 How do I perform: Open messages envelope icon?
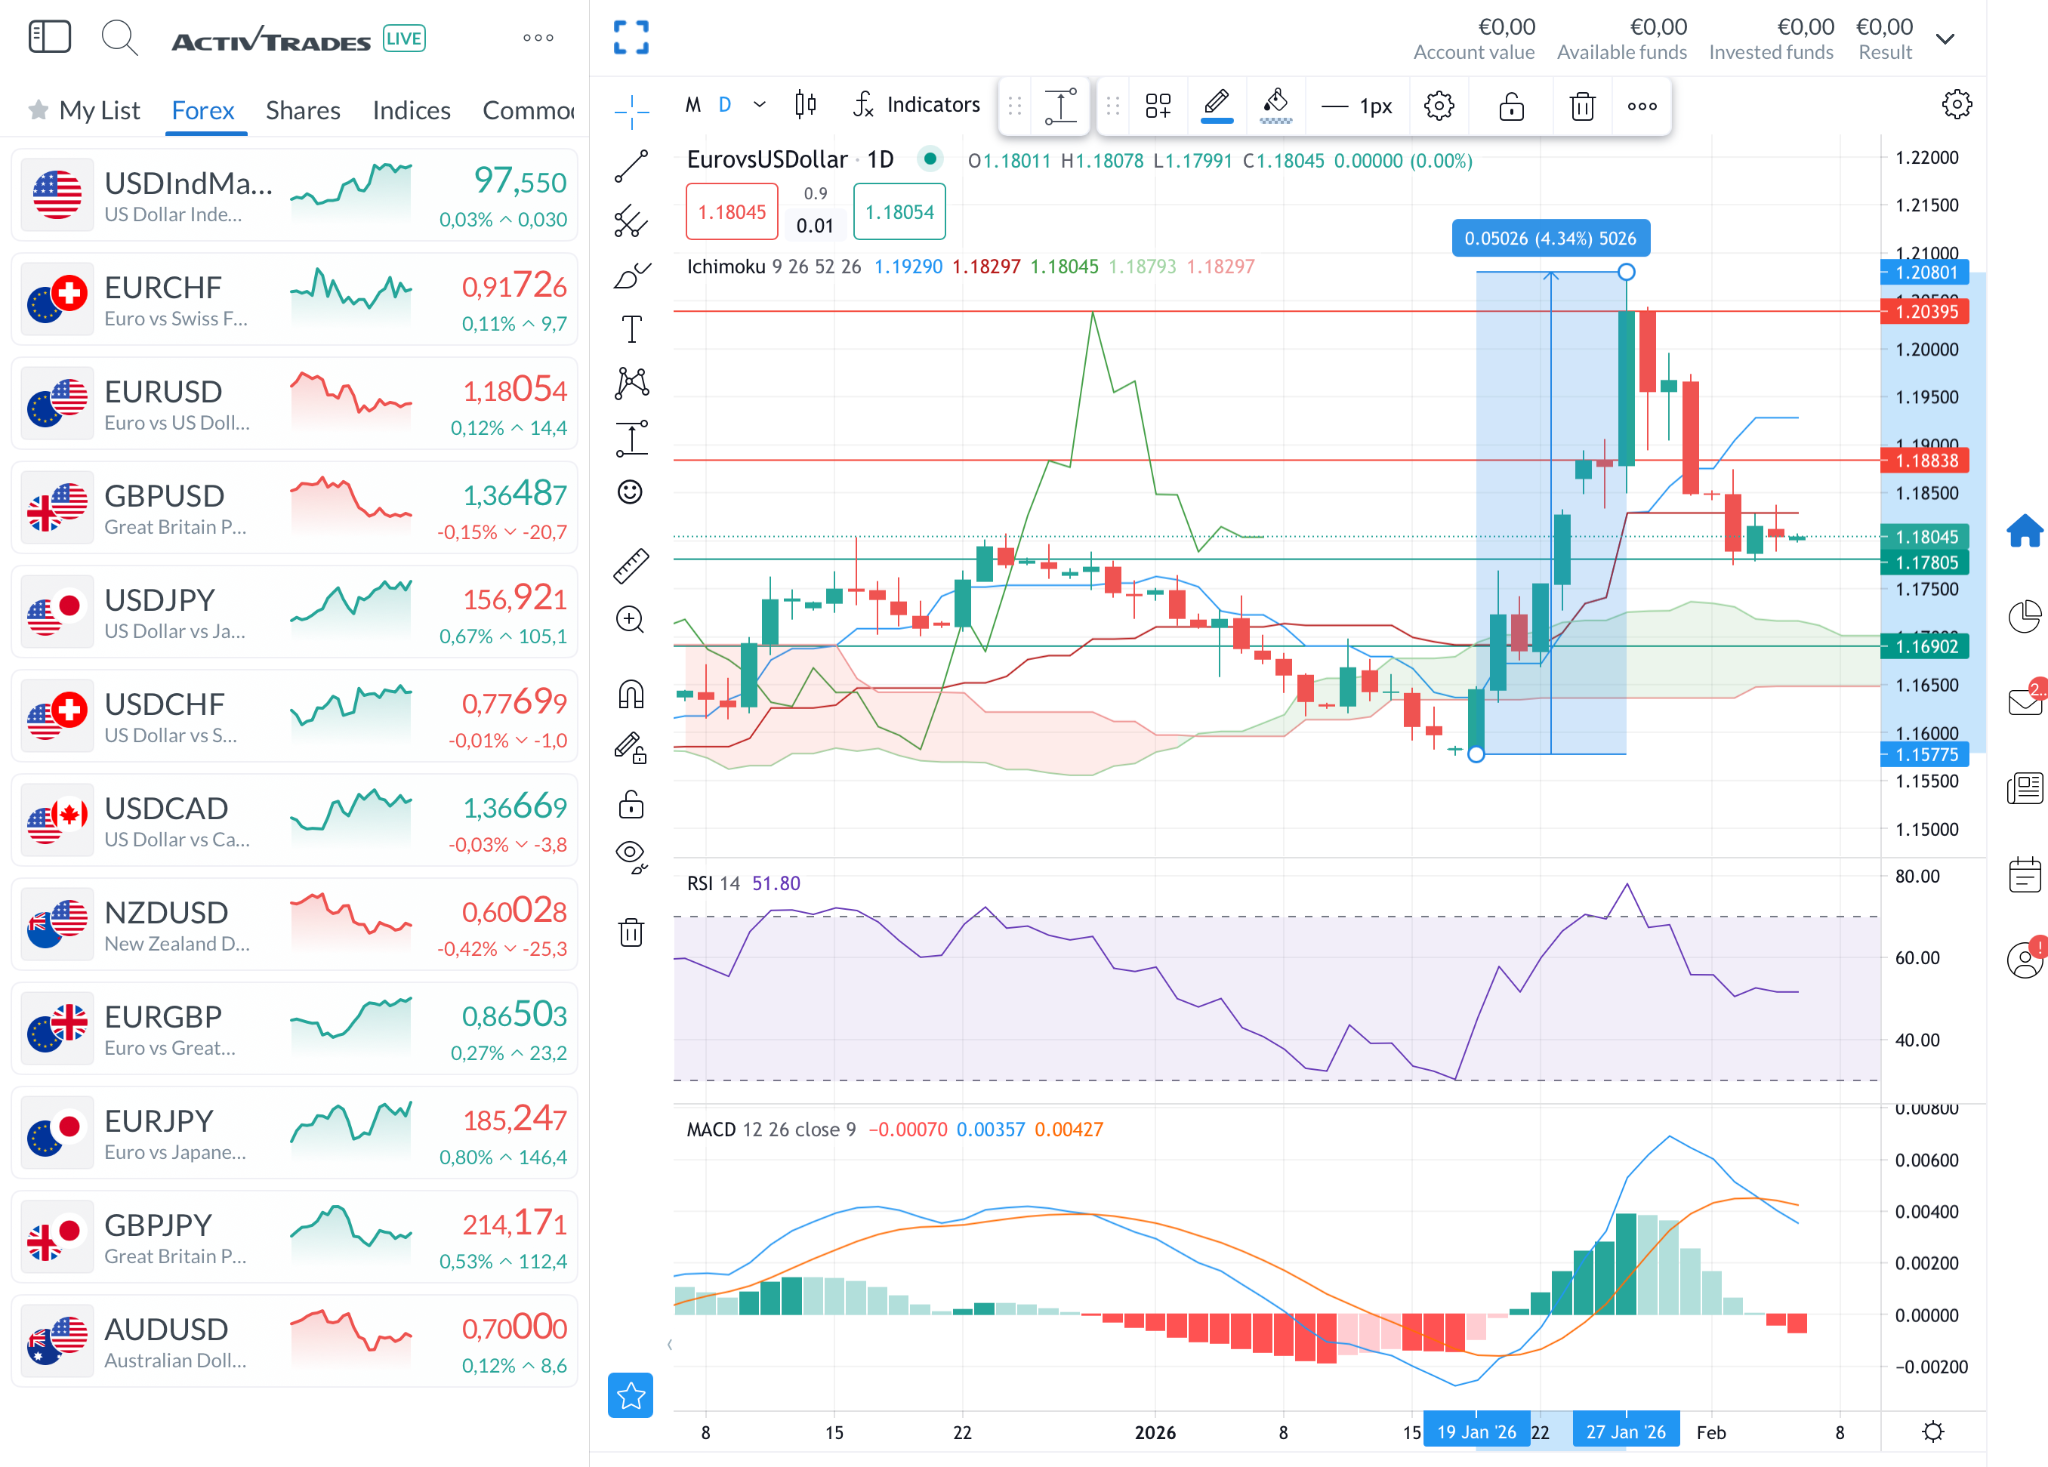tap(2025, 701)
